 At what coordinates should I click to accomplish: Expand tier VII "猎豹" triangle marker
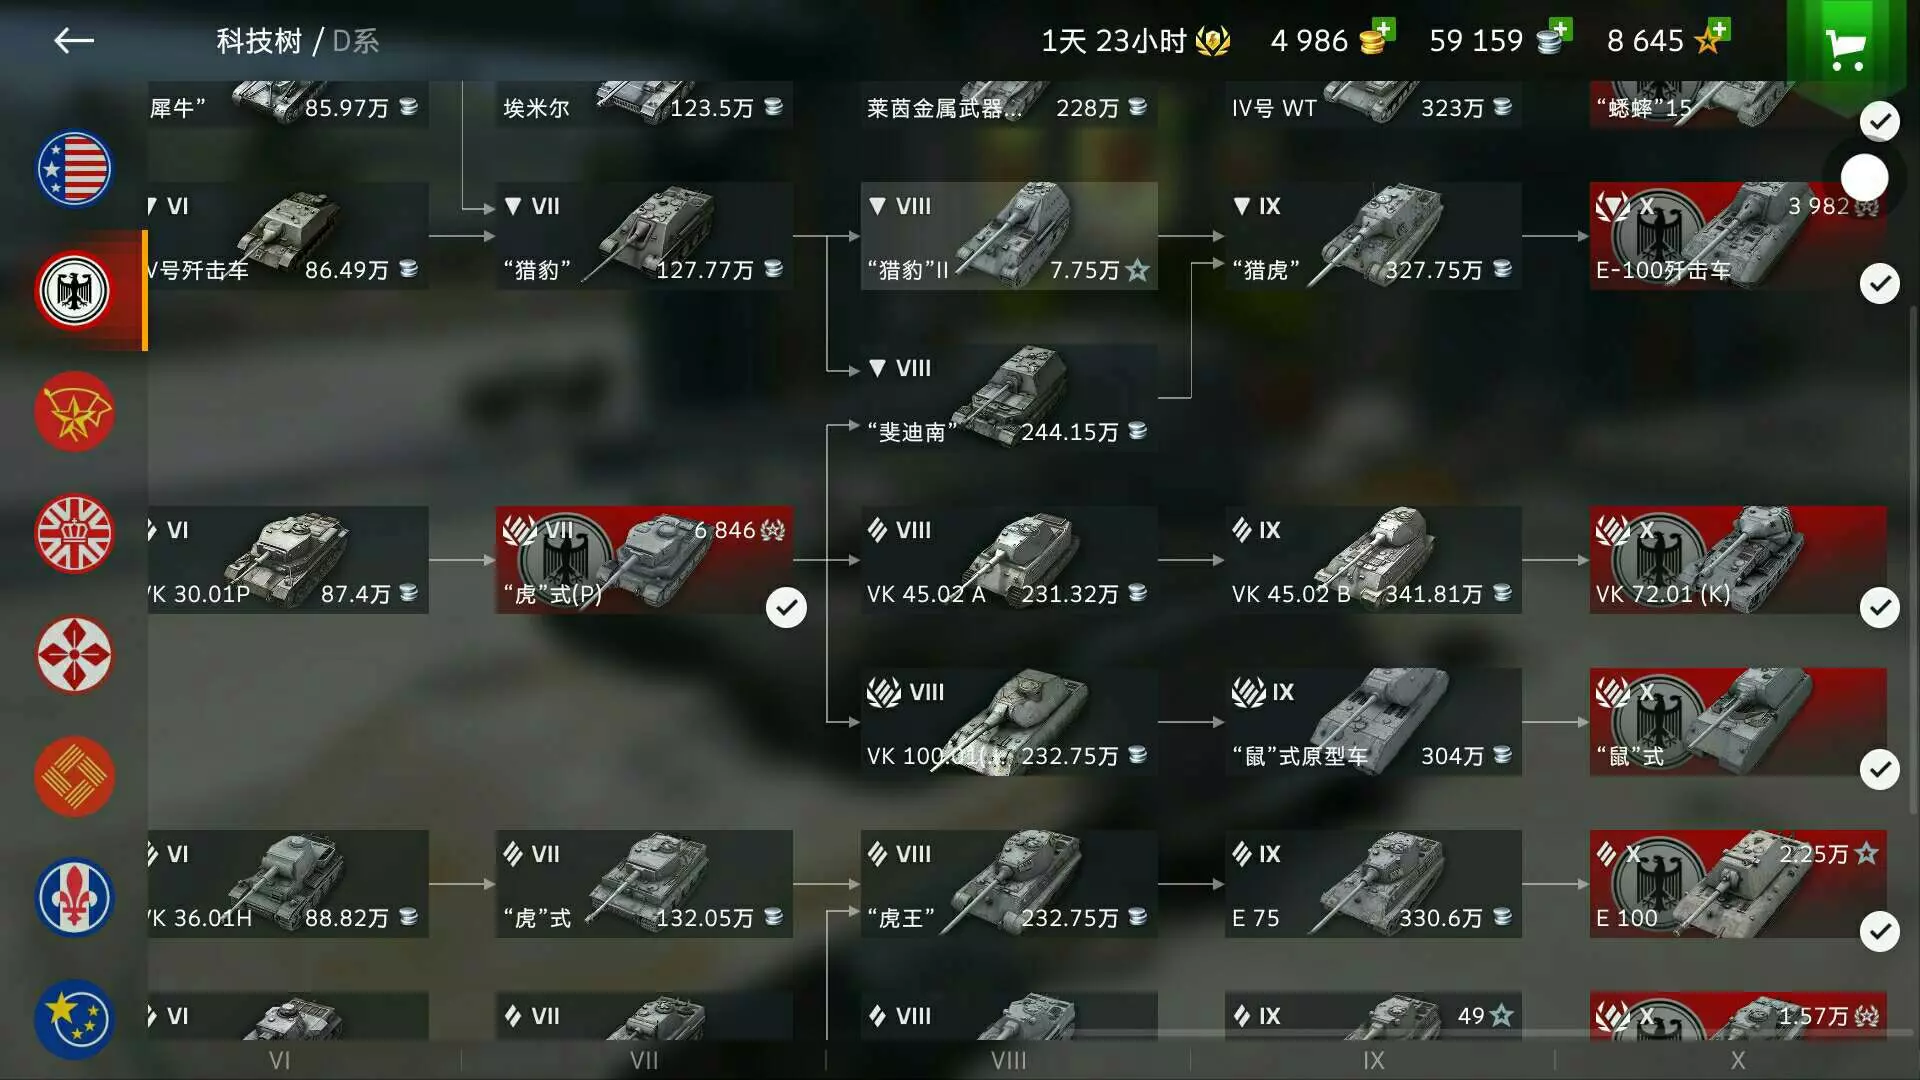coord(513,206)
